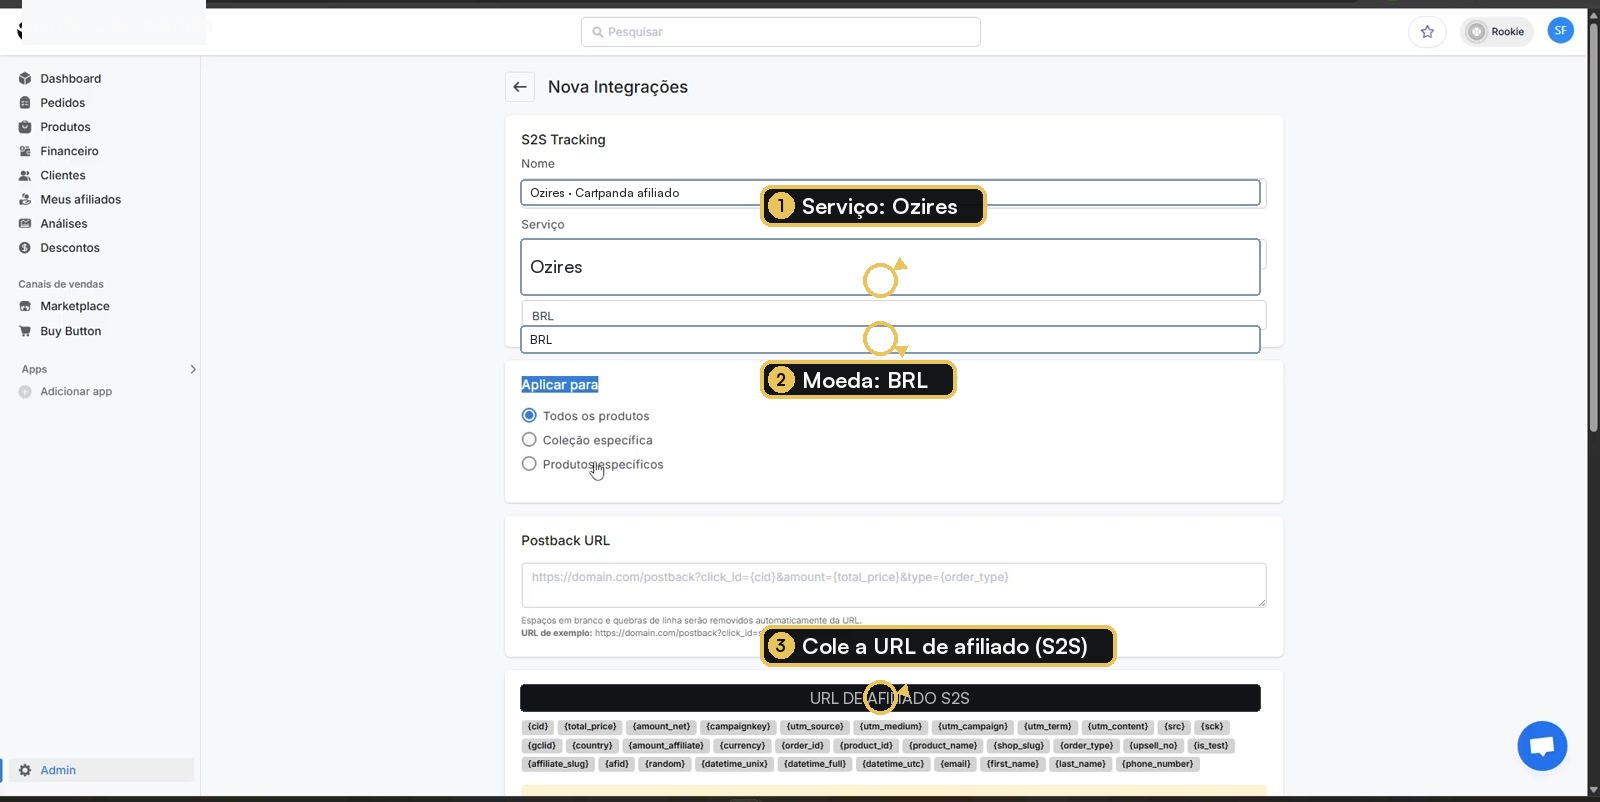The image size is (1600, 802).
Task: Insert the {datetime_unix} variable tag
Action: point(734,764)
